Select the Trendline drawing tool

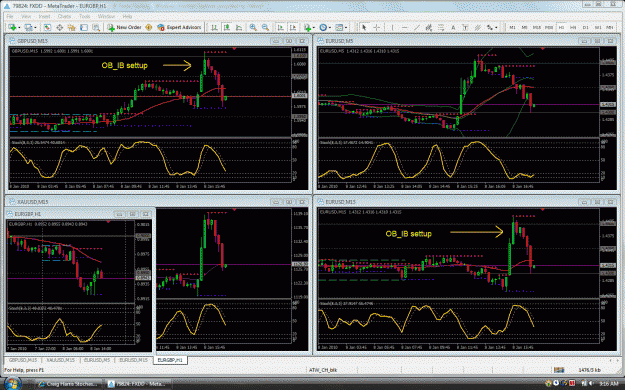(x=417, y=28)
